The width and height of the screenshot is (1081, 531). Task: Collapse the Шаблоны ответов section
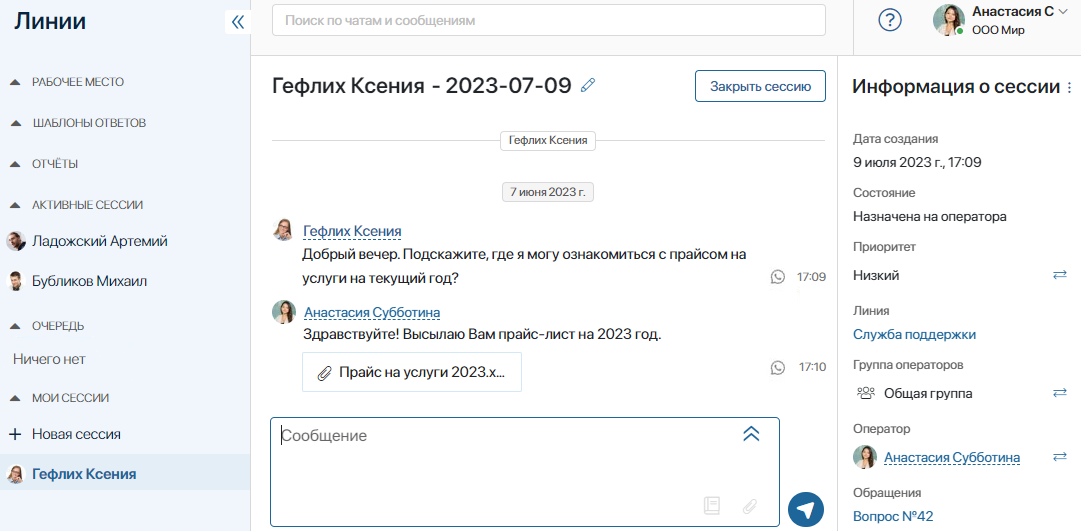[x=15, y=123]
